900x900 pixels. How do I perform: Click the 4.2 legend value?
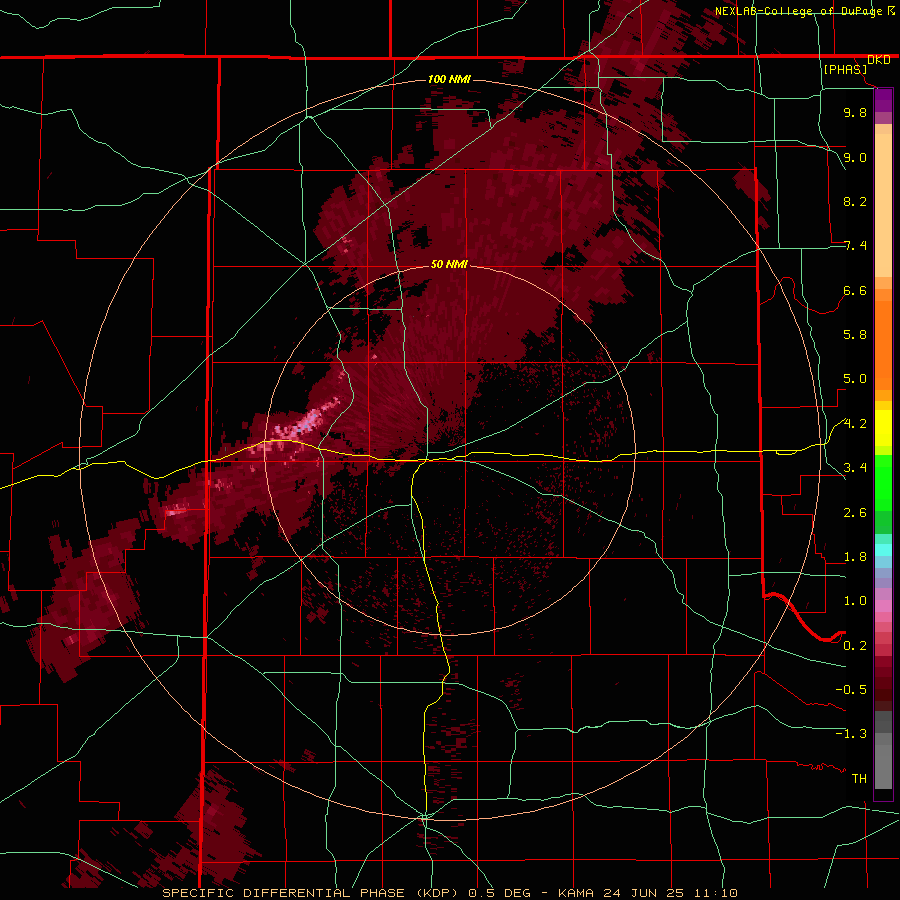pos(855,424)
